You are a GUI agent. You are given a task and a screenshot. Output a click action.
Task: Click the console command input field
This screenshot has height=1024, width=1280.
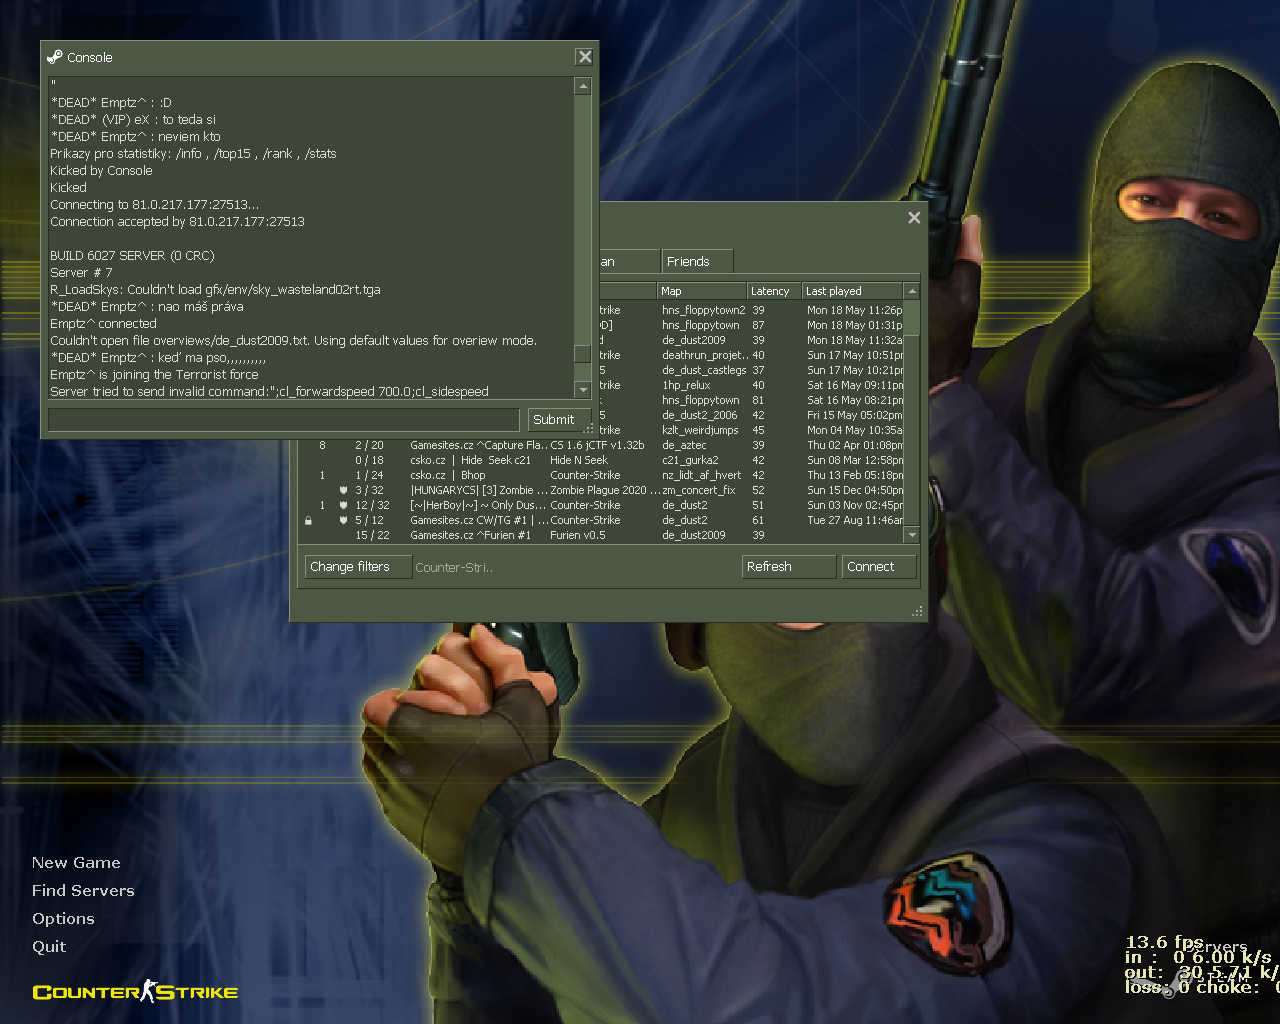(284, 420)
